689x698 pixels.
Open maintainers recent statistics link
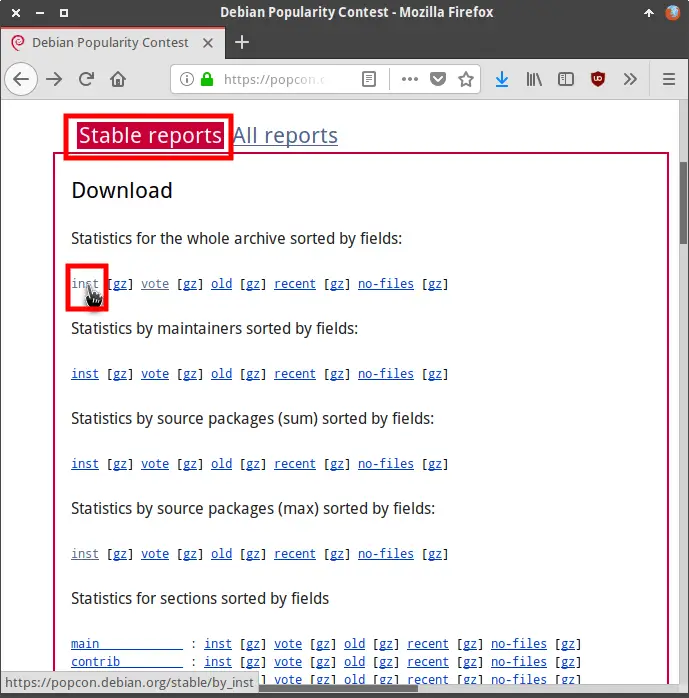tap(295, 374)
